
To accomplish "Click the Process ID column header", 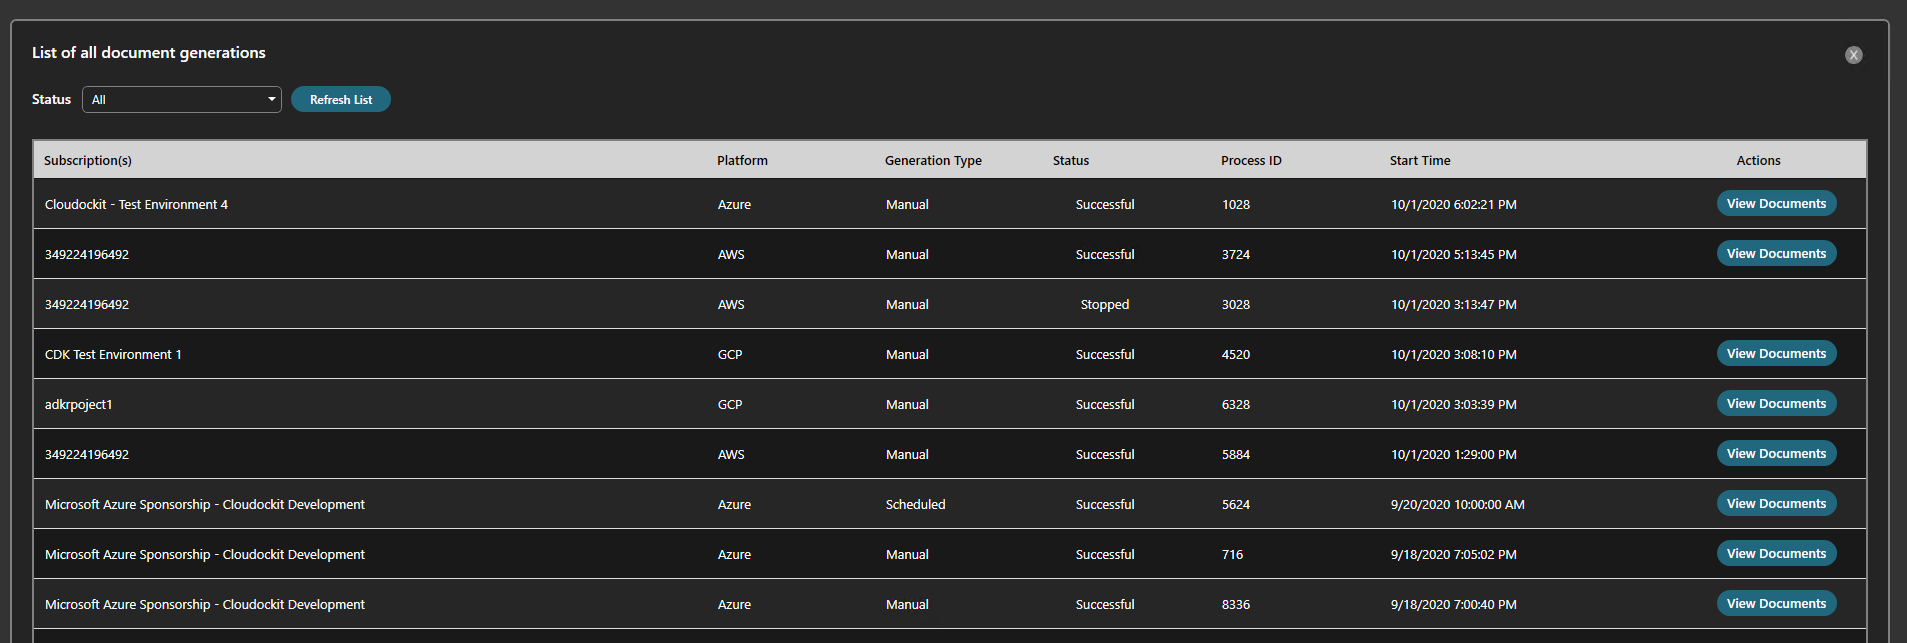I will tap(1251, 160).
